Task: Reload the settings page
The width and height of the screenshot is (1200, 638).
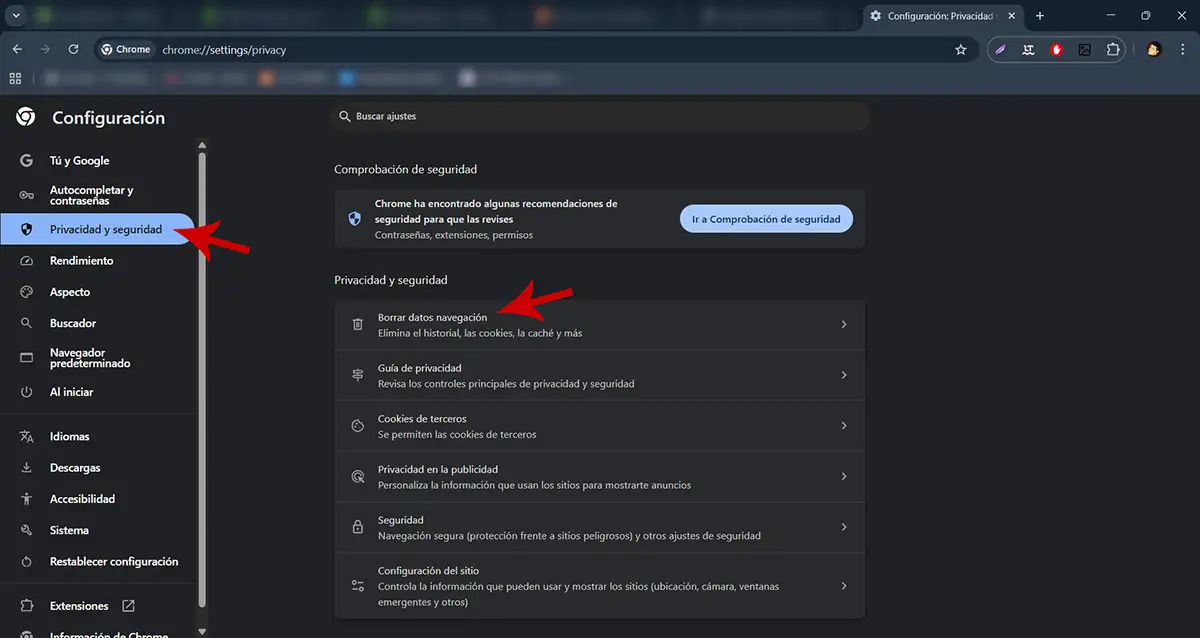Action: coord(72,48)
